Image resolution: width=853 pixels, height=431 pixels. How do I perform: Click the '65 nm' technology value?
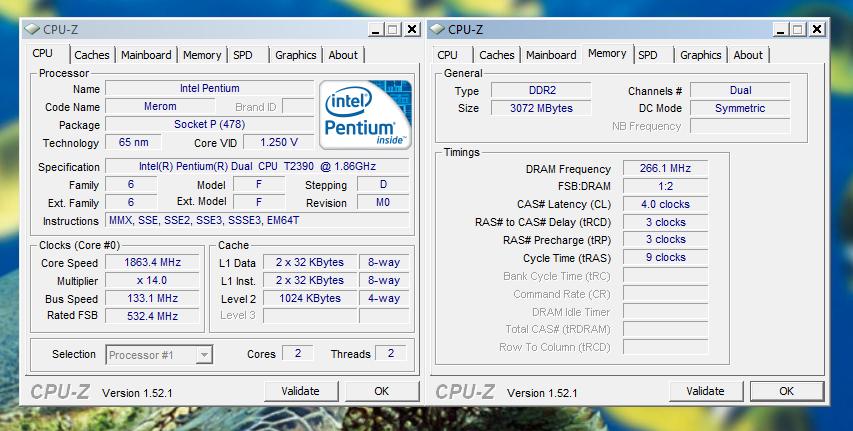[133, 142]
